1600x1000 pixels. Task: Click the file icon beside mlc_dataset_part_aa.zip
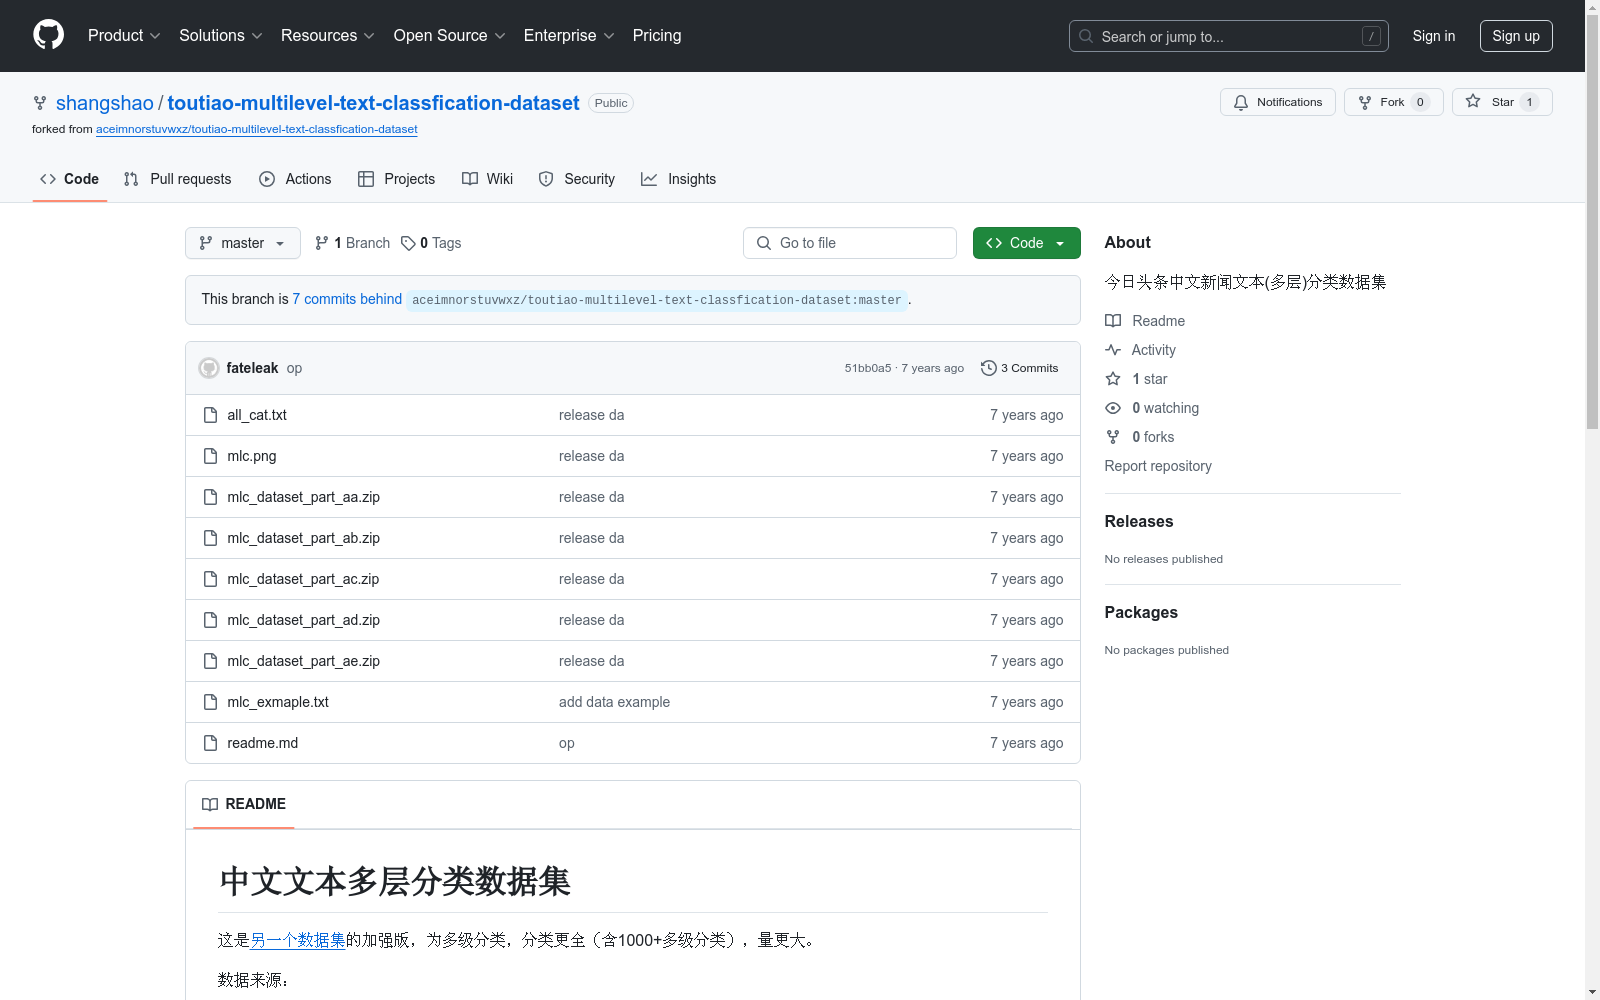[x=210, y=497]
